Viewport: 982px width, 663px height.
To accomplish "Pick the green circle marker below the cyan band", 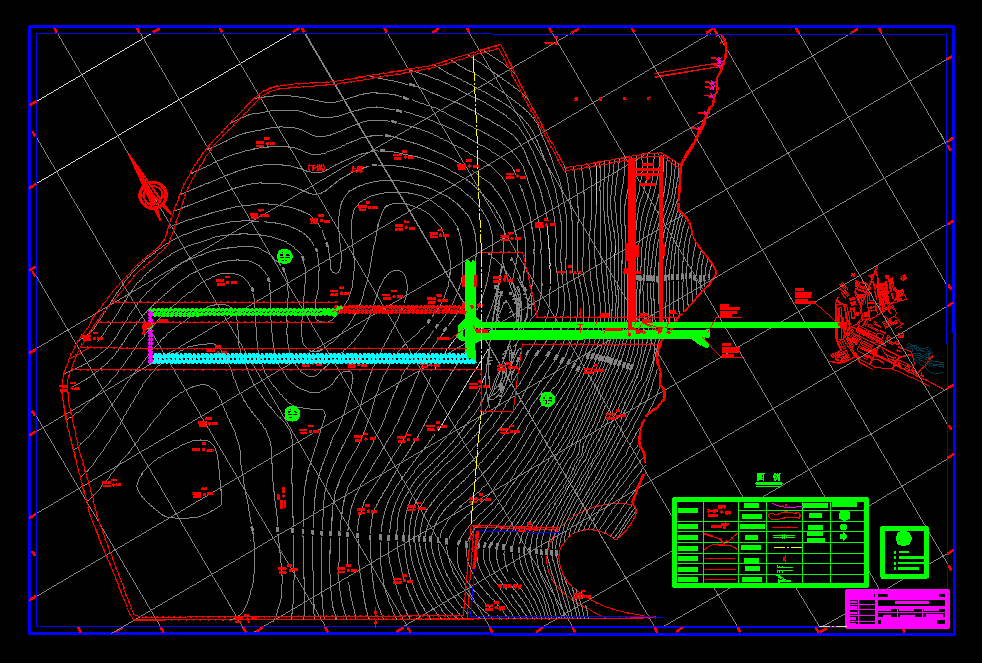I will click(x=292, y=413).
